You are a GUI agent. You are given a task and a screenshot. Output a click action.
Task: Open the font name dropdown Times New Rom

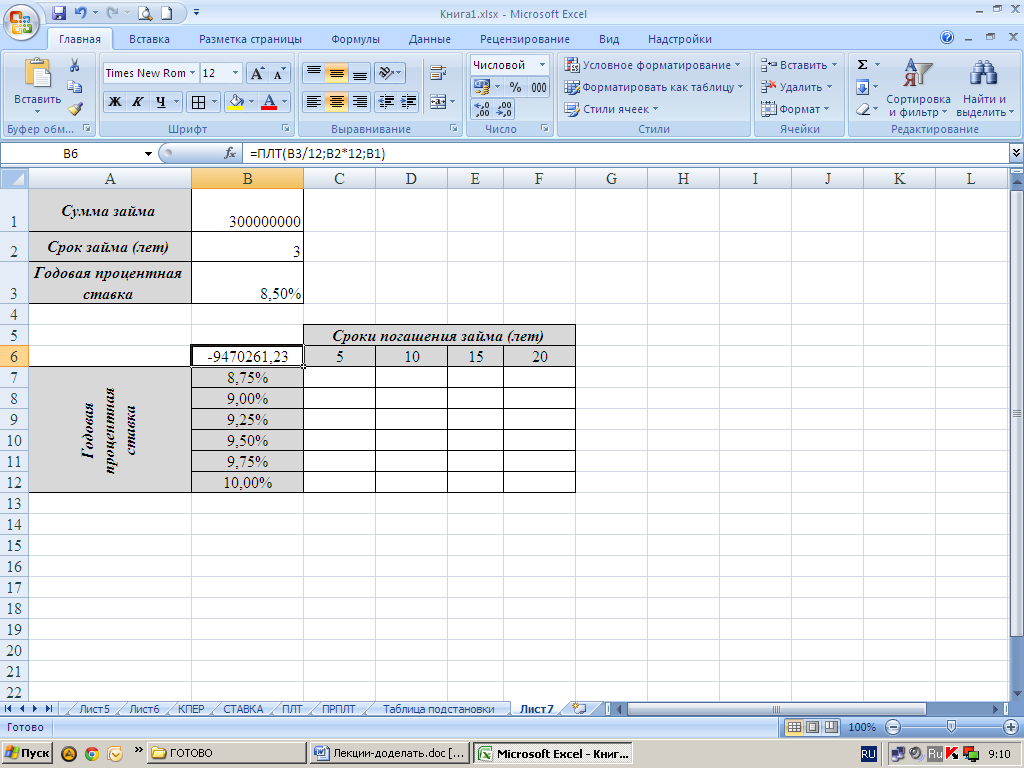pos(193,73)
